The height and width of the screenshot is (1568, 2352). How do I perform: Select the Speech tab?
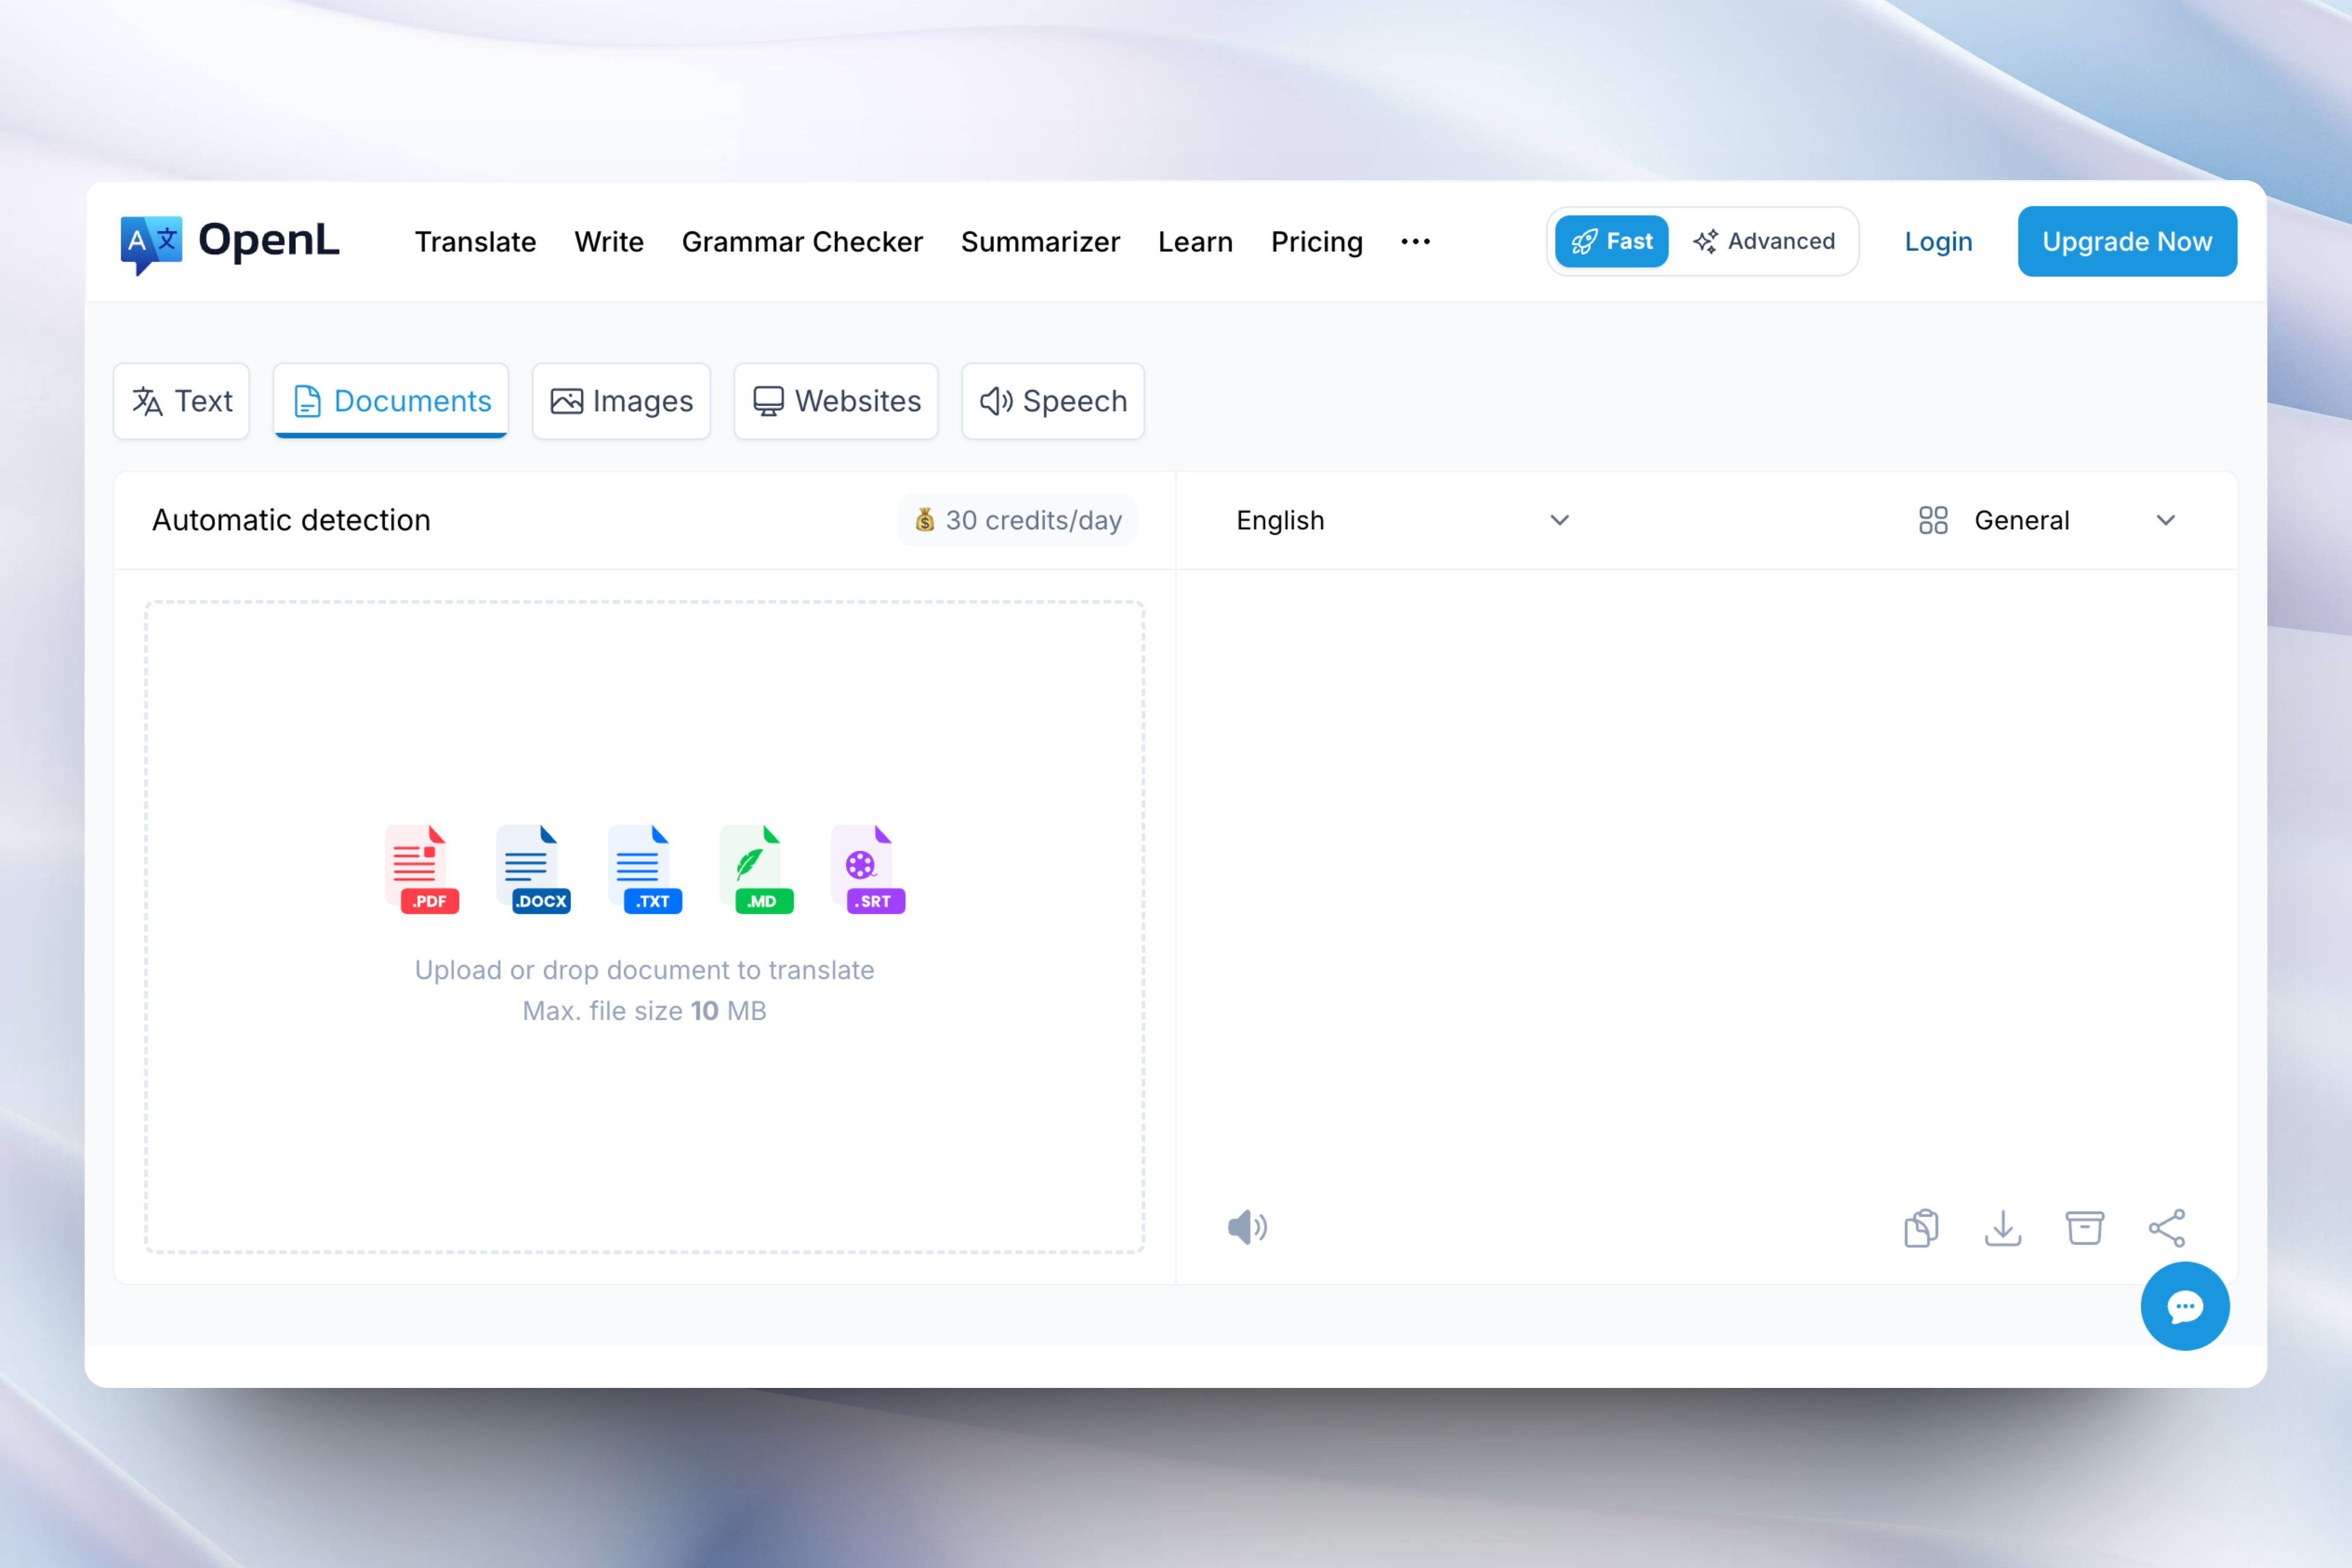(x=1053, y=401)
